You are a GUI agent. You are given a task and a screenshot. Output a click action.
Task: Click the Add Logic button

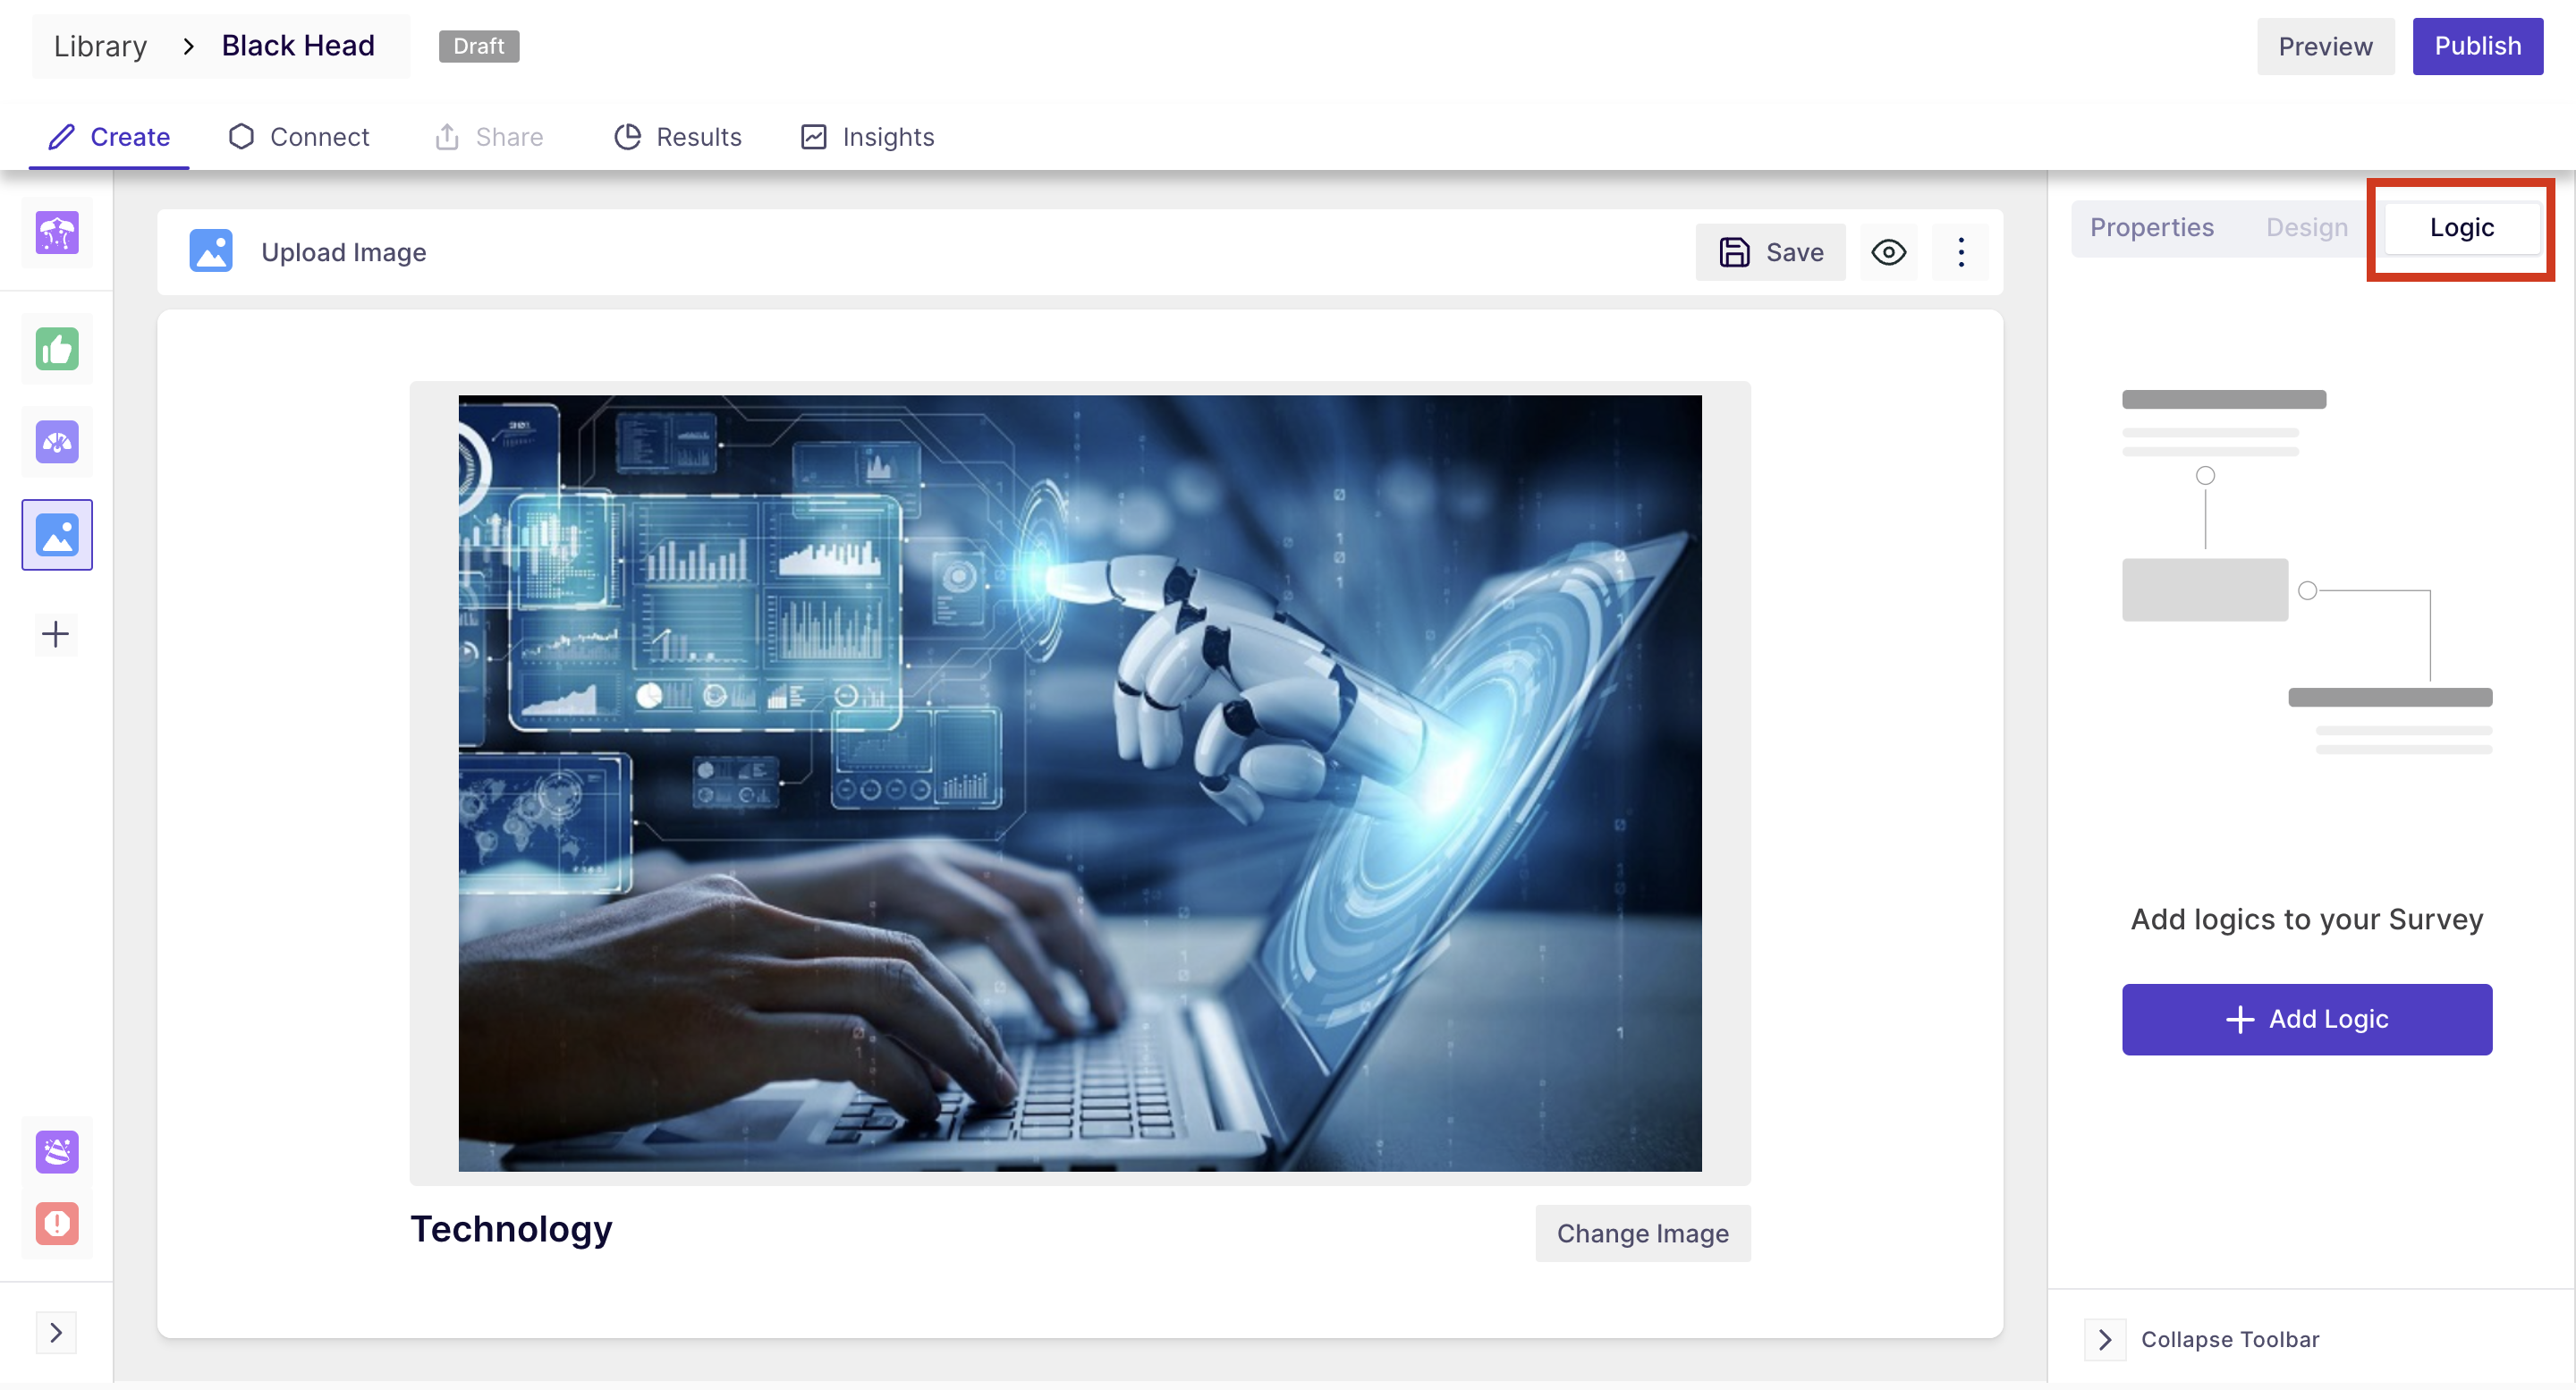[x=2307, y=1019]
